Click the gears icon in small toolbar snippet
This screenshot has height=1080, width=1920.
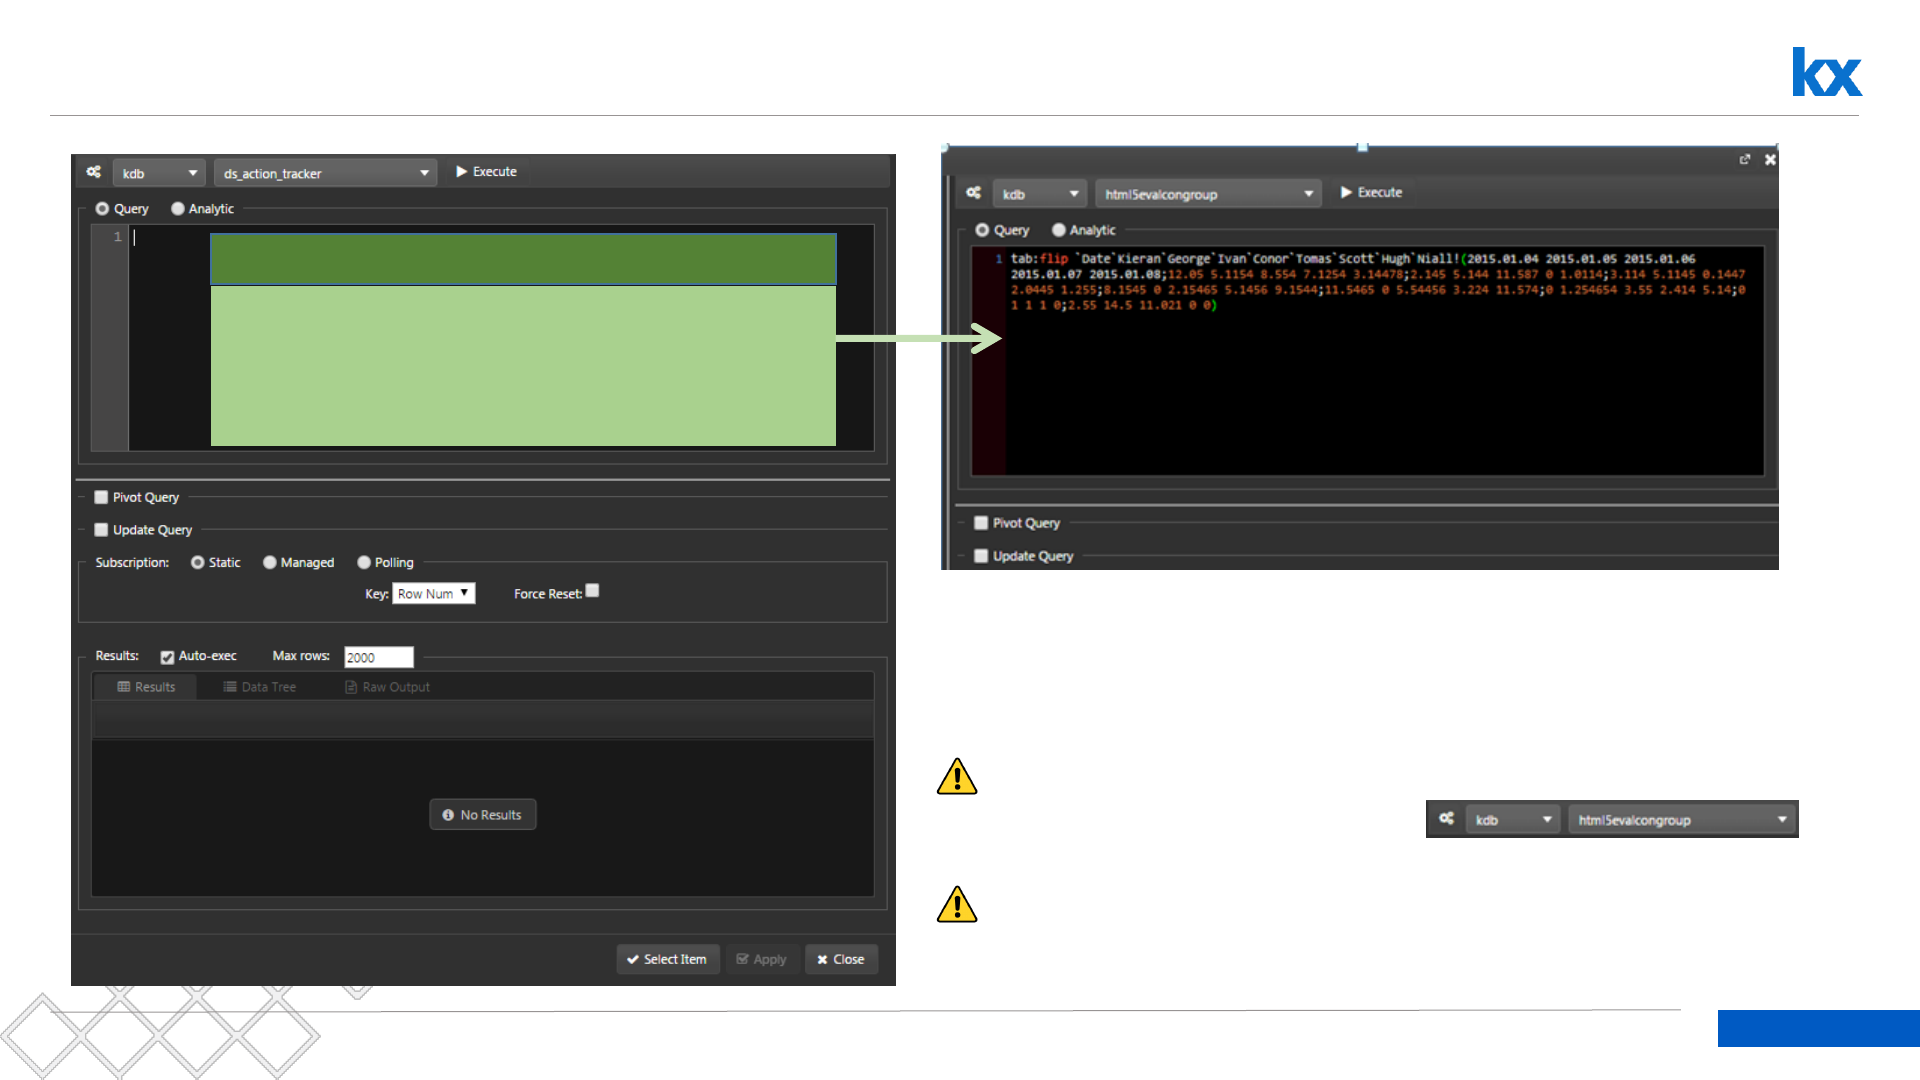1446,819
